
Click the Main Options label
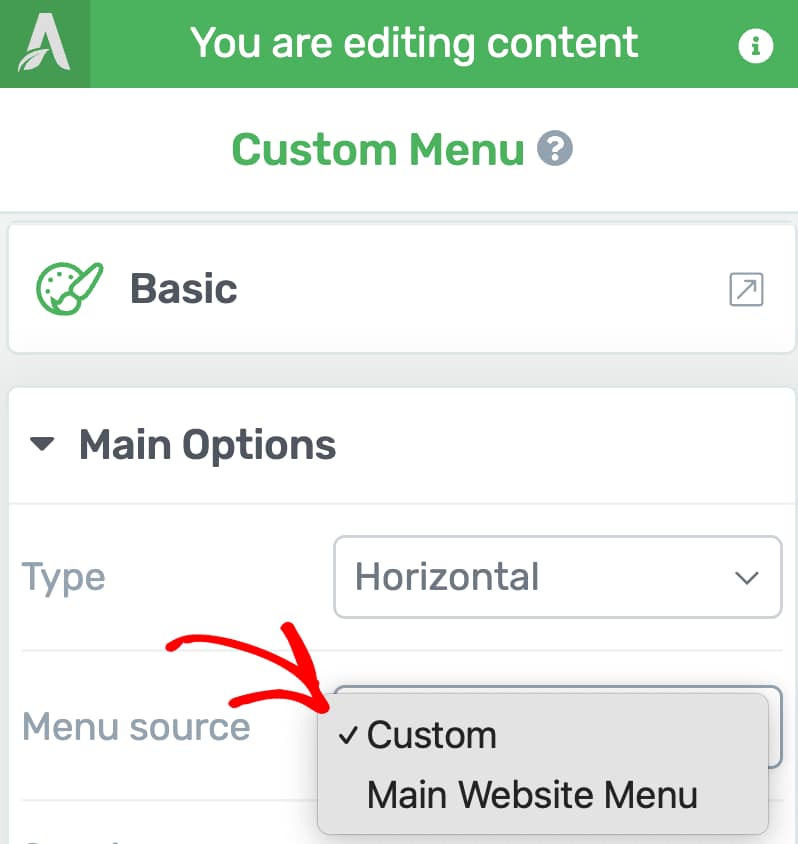[208, 444]
